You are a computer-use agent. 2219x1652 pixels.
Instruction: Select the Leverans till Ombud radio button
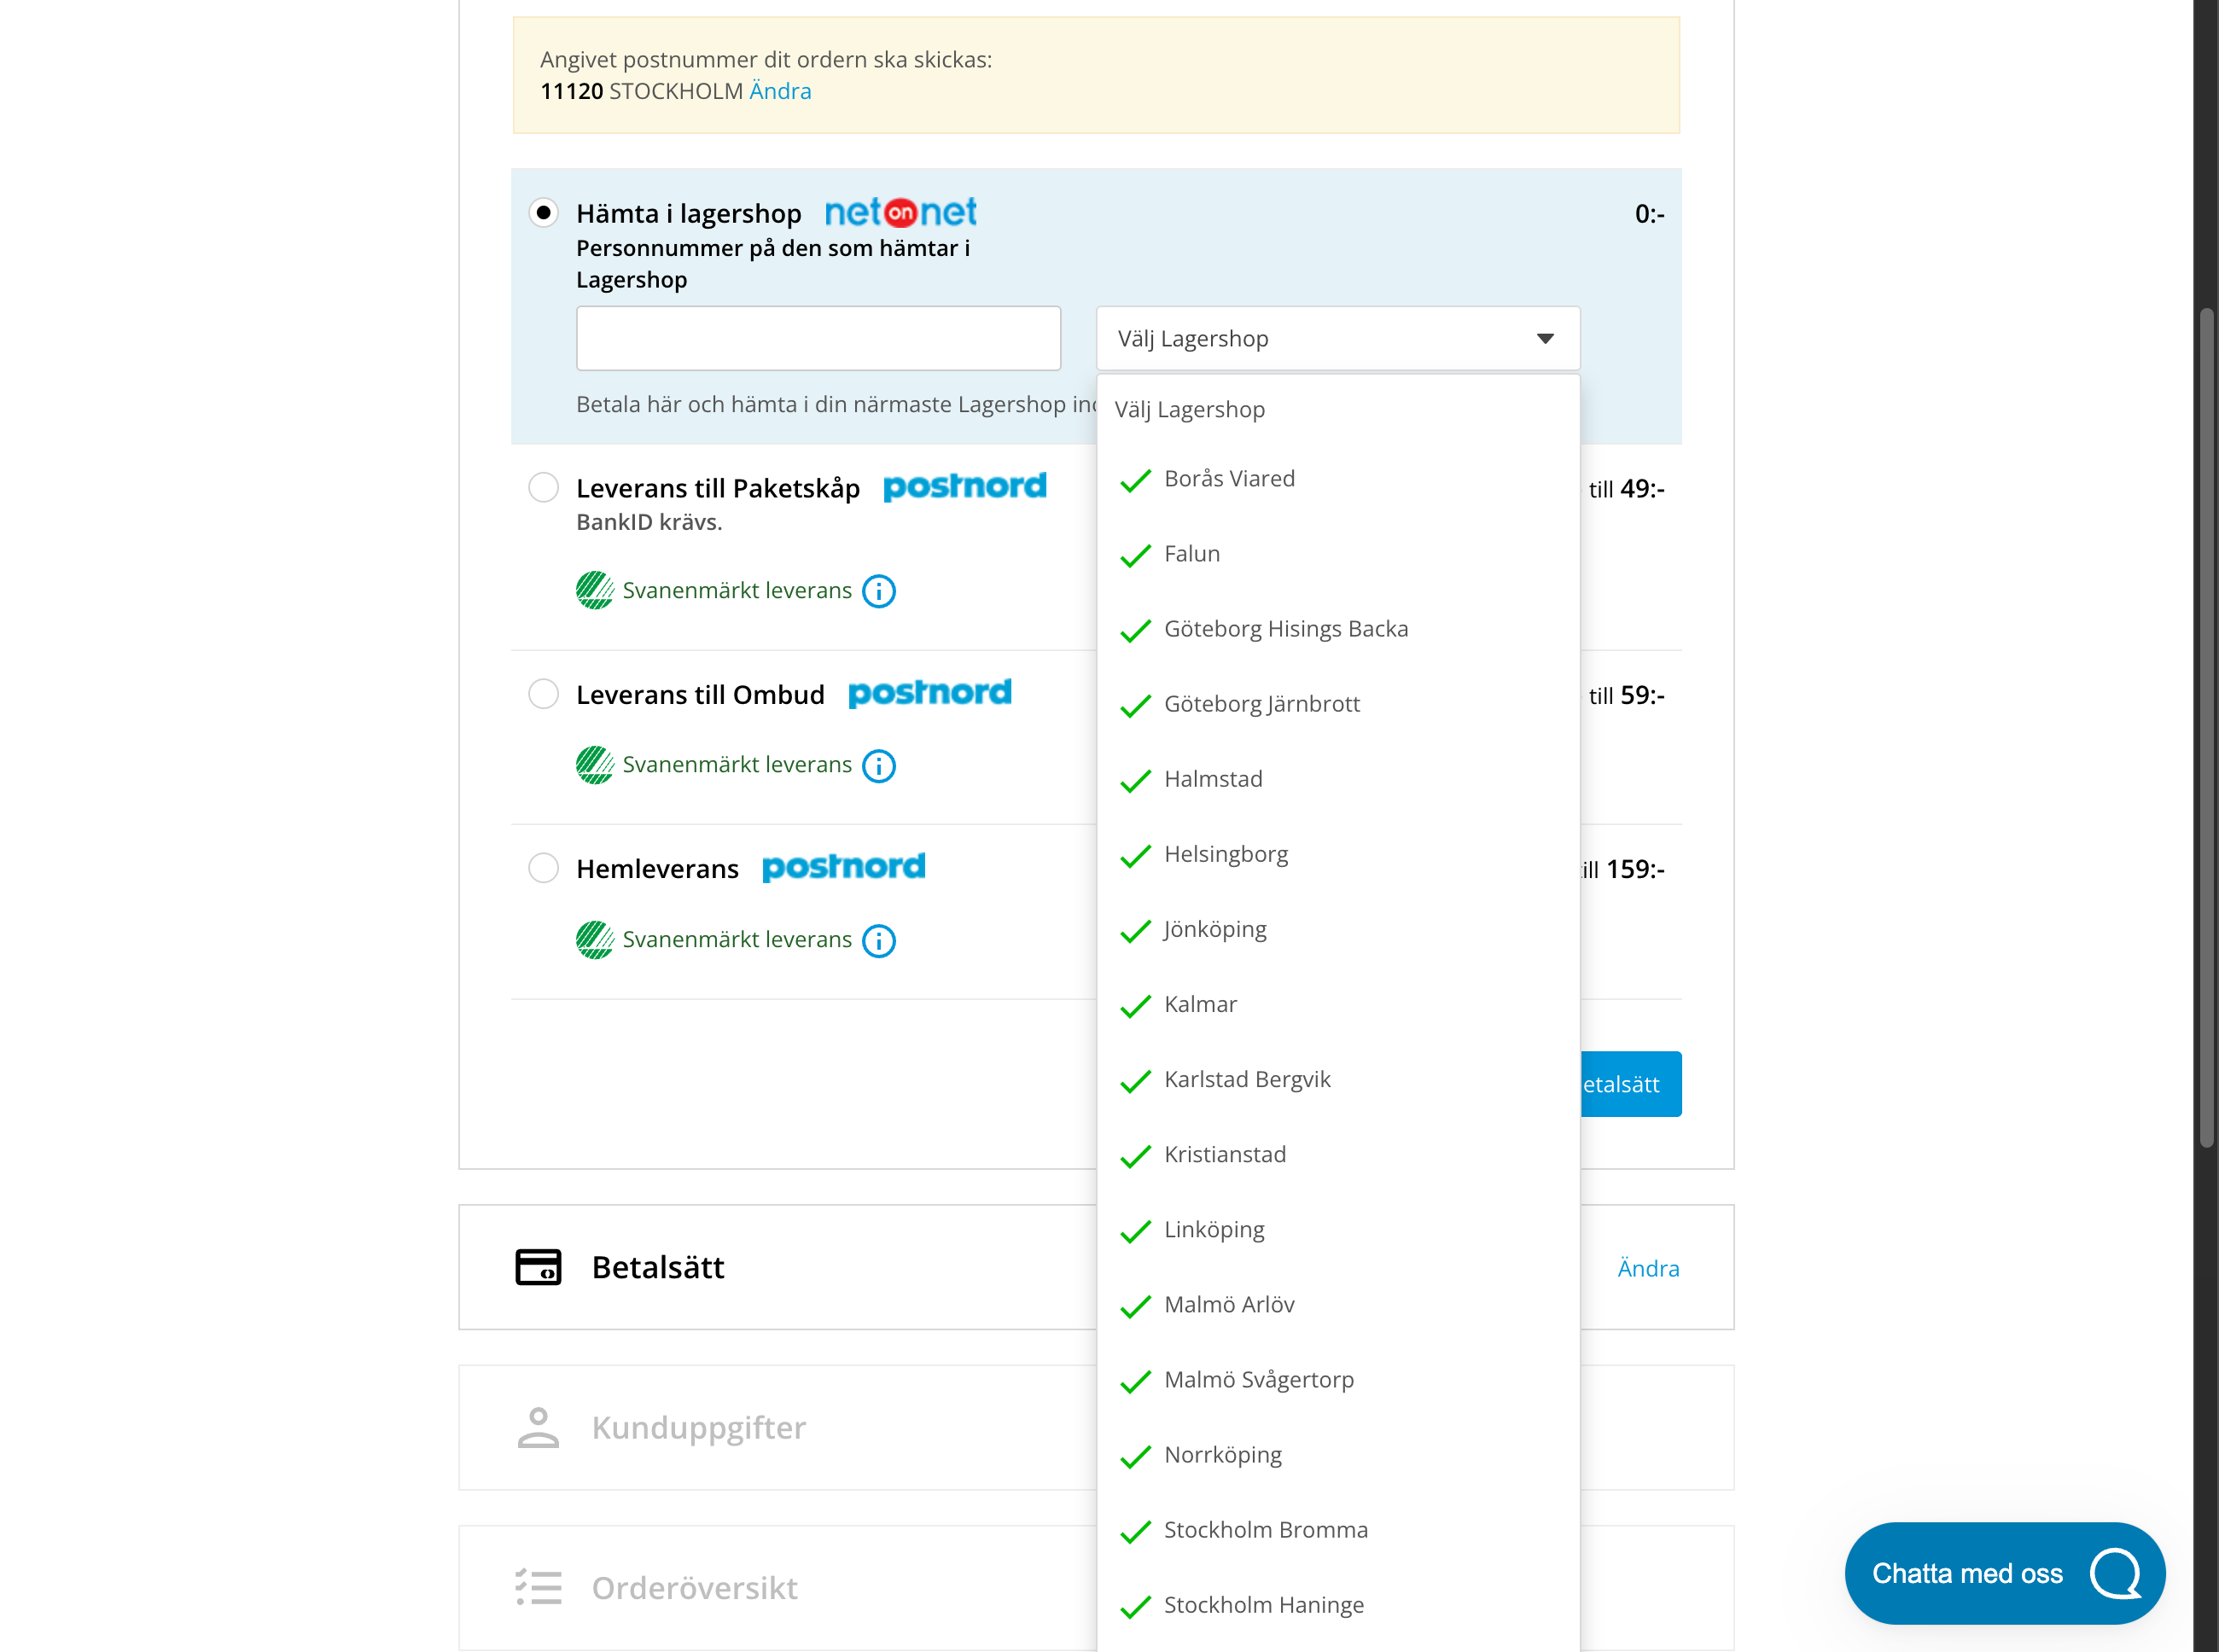tap(543, 693)
